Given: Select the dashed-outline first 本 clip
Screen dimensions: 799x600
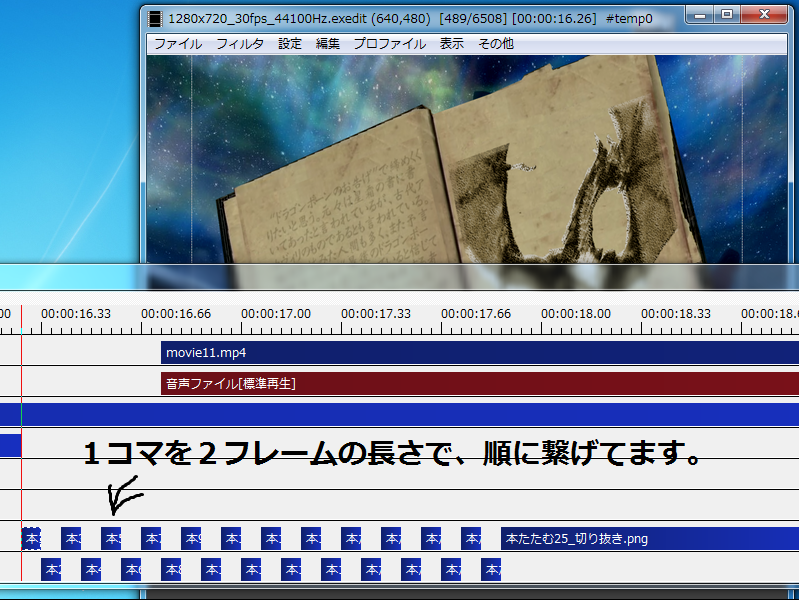Looking at the screenshot, I should [x=31, y=539].
